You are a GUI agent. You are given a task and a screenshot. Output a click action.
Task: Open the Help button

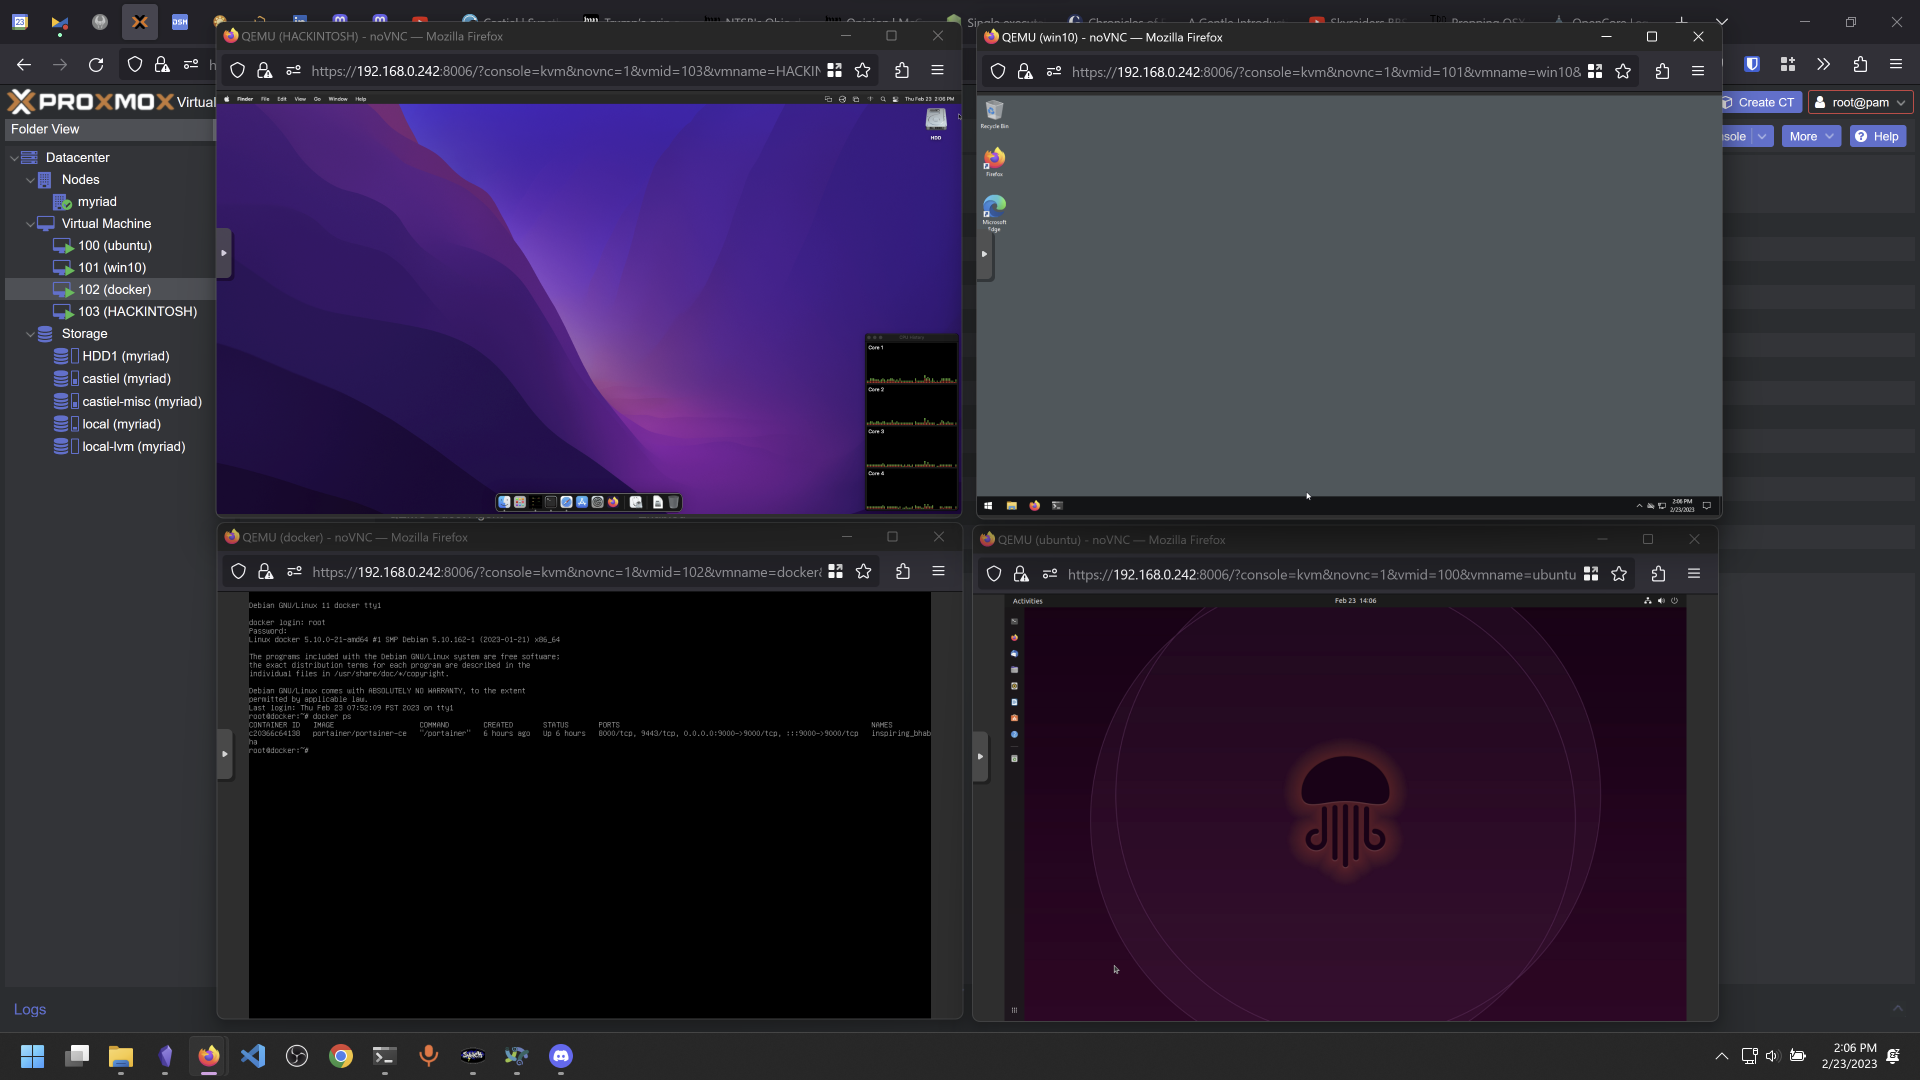(x=1877, y=136)
